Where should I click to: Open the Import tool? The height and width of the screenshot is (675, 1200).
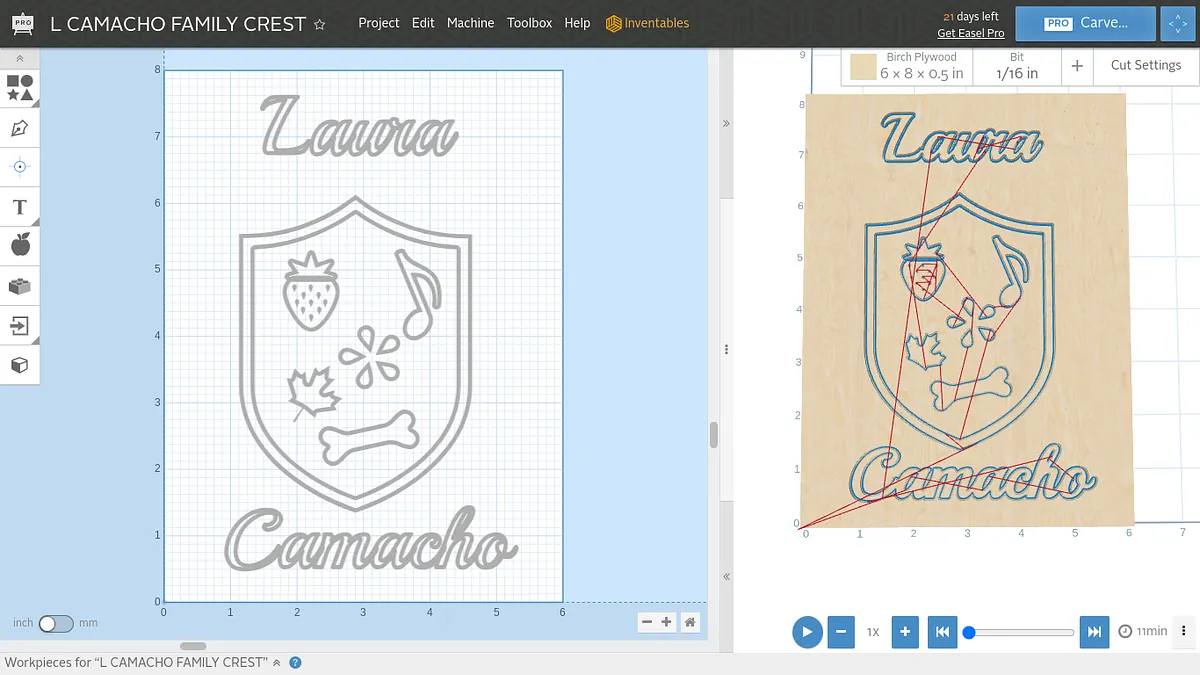click(19, 325)
